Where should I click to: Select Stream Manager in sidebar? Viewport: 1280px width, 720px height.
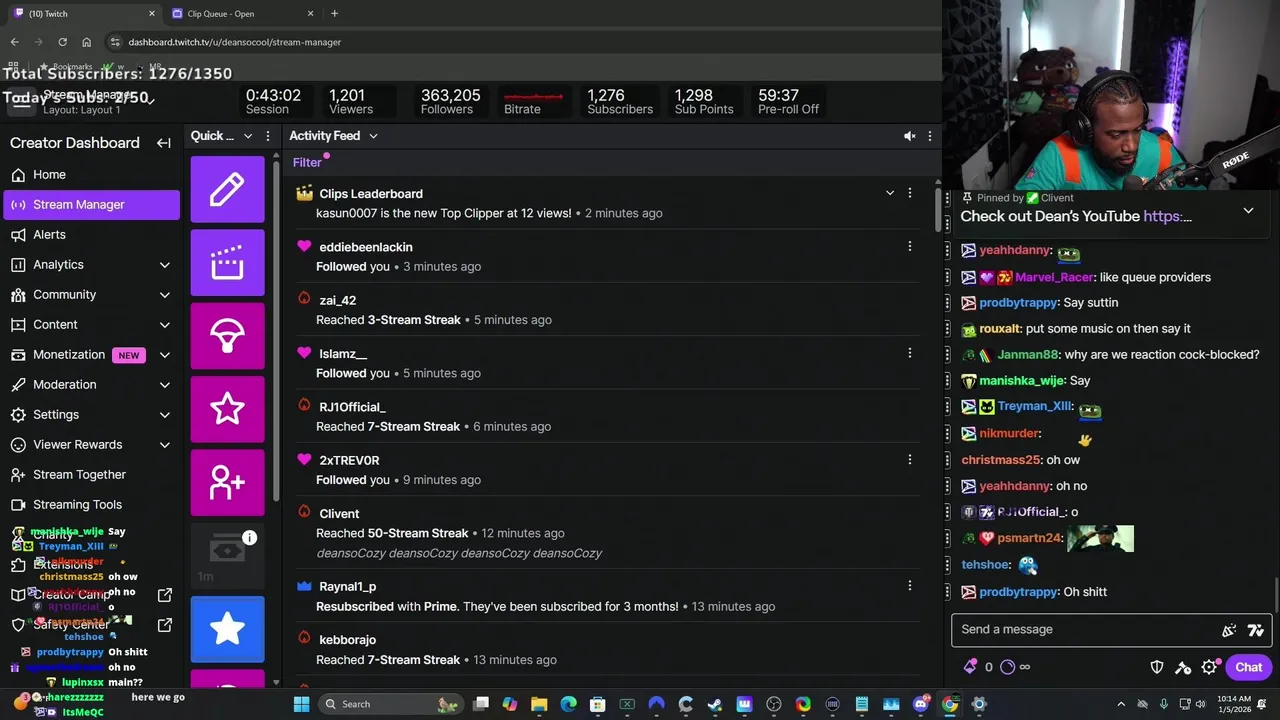pyautogui.click(x=90, y=204)
